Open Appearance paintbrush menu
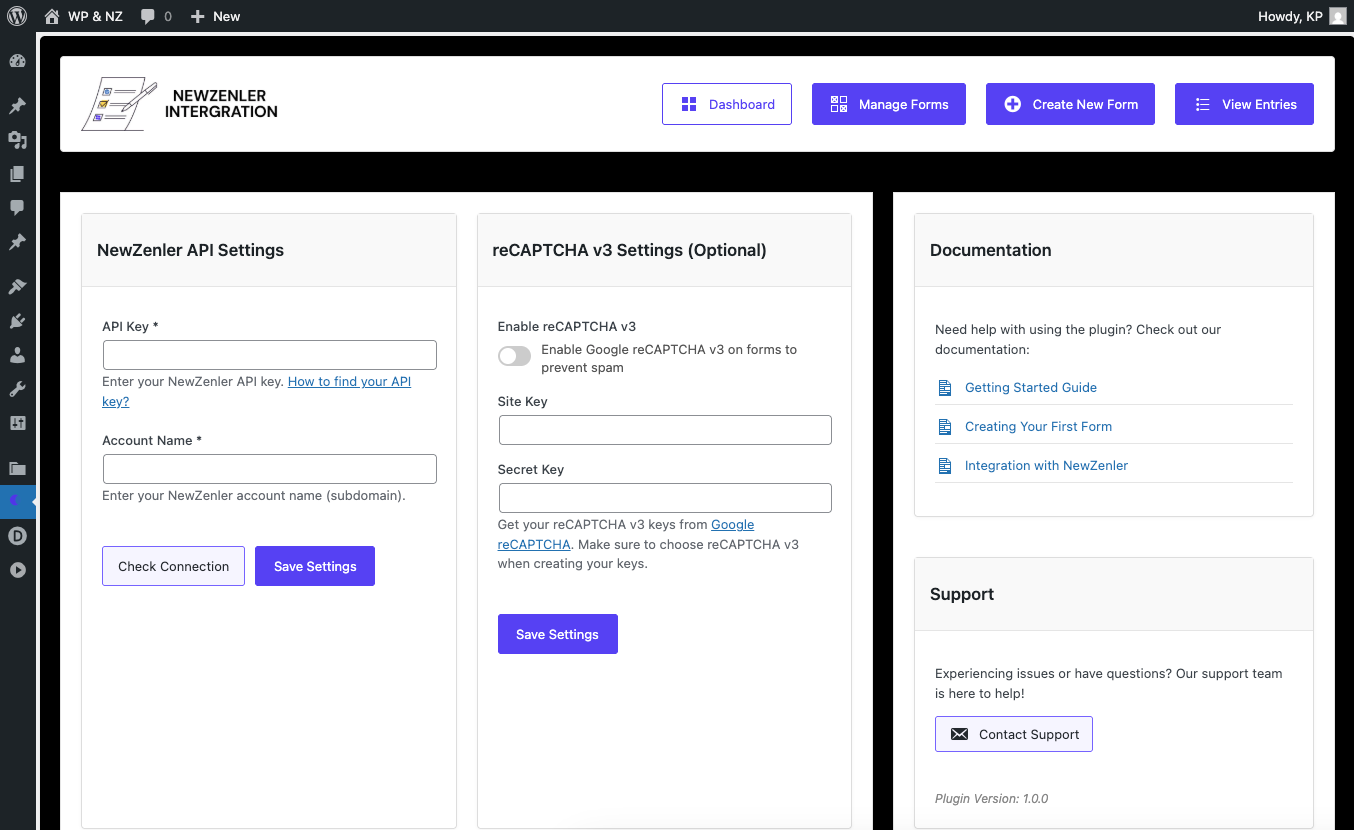 (x=17, y=287)
